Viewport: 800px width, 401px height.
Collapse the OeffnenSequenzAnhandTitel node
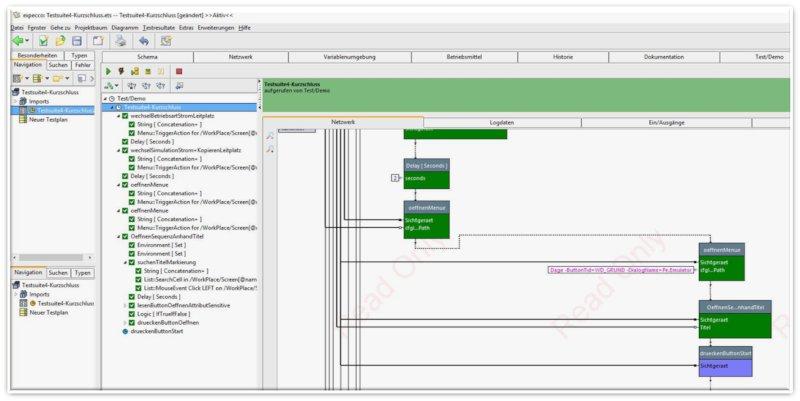click(119, 237)
